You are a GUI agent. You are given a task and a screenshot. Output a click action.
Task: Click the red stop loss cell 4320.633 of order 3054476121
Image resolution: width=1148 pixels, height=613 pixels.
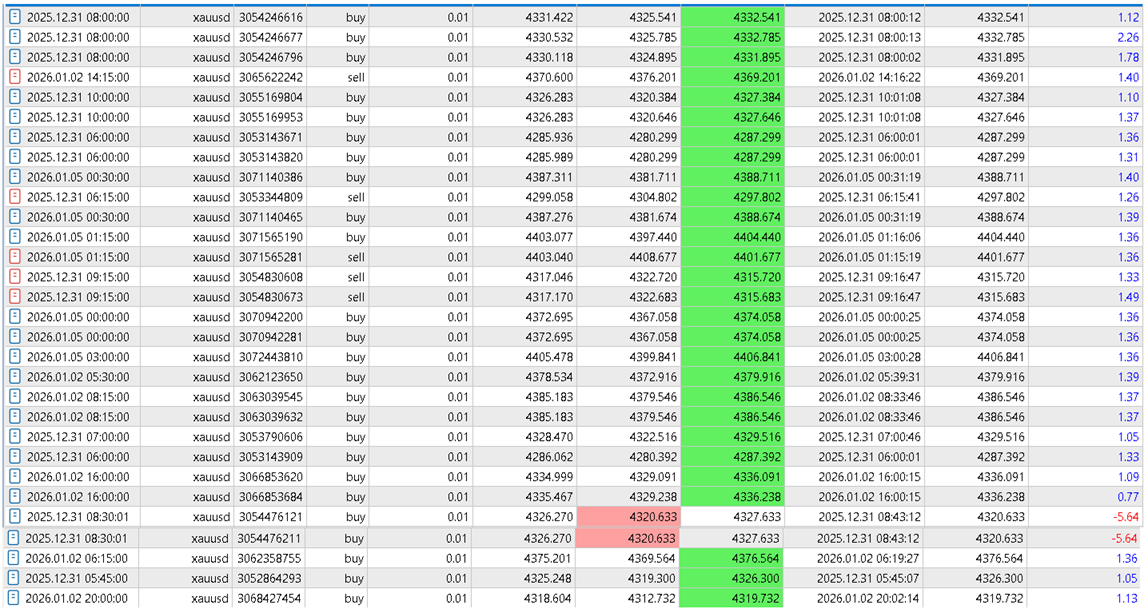(x=628, y=516)
